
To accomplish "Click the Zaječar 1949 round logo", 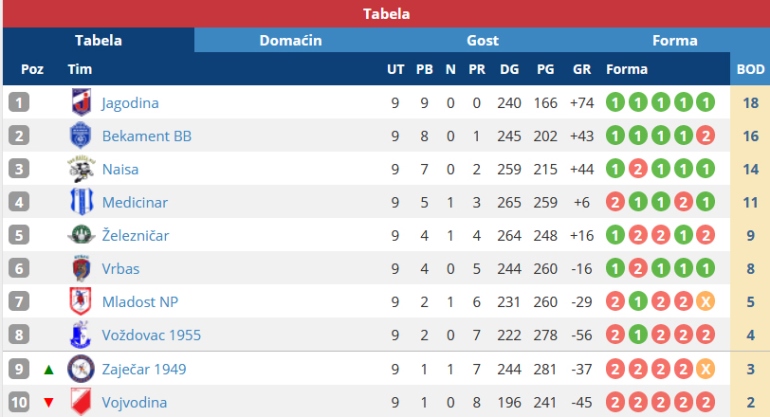I will click(80, 369).
